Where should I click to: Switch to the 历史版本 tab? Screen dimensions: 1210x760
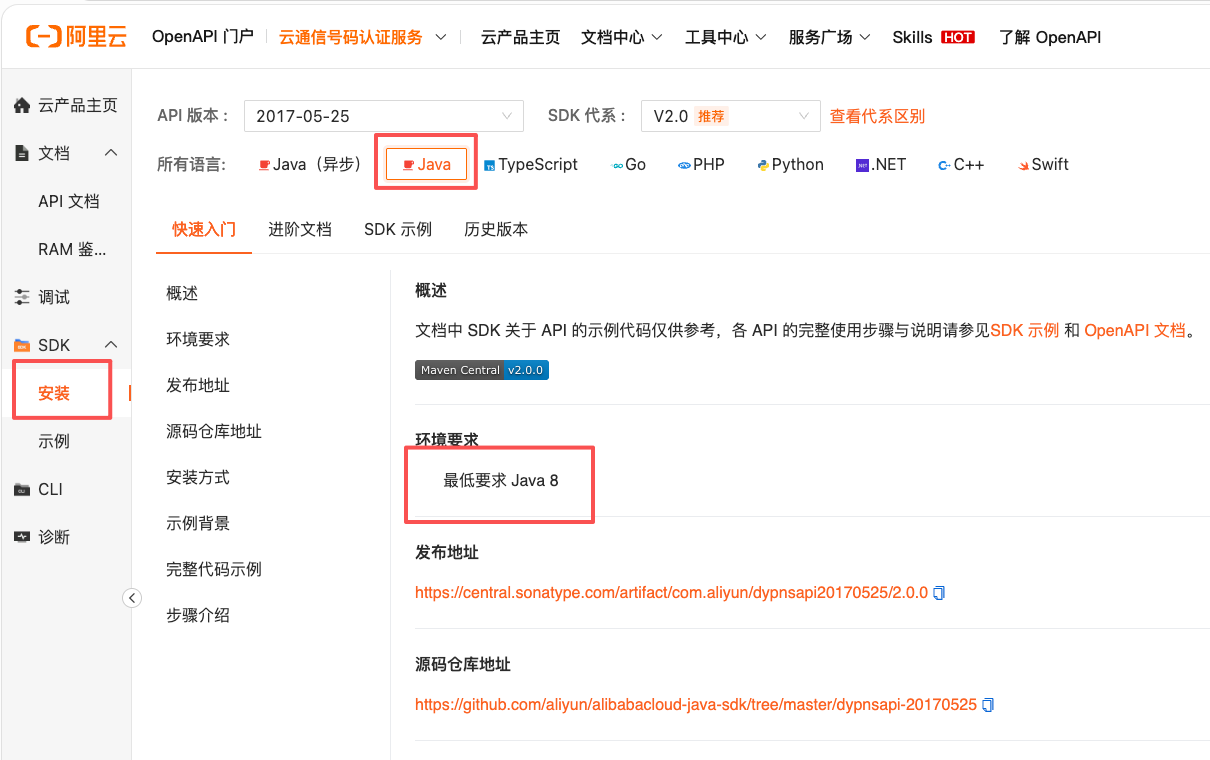tap(496, 229)
